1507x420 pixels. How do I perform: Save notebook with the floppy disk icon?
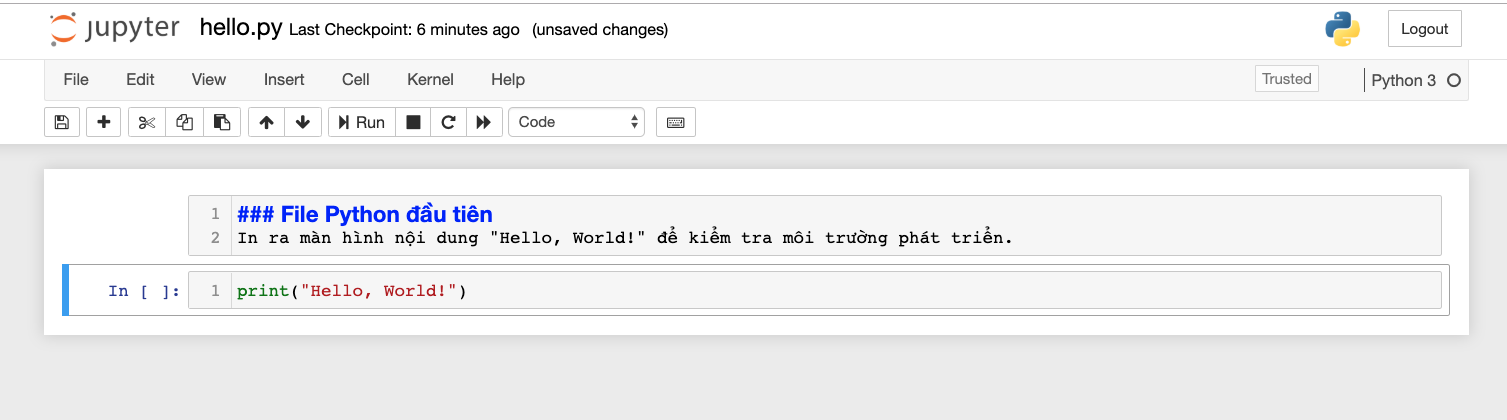pos(62,122)
